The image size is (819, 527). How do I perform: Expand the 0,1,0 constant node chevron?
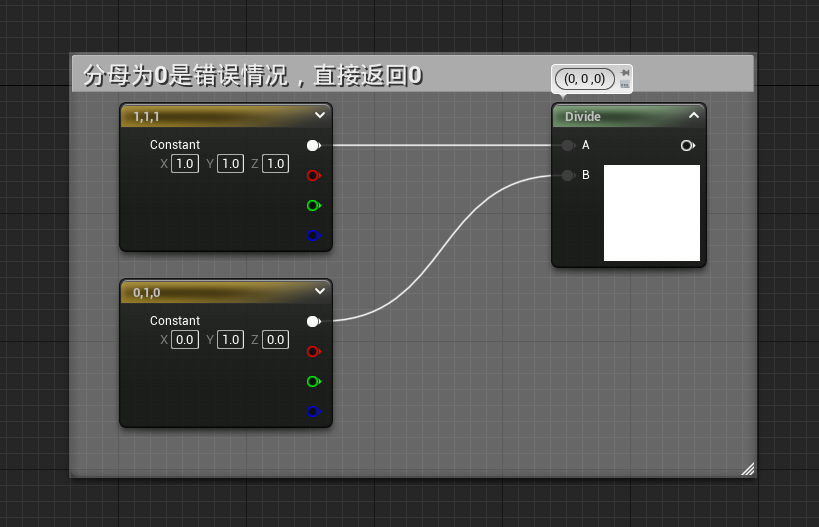(x=320, y=291)
